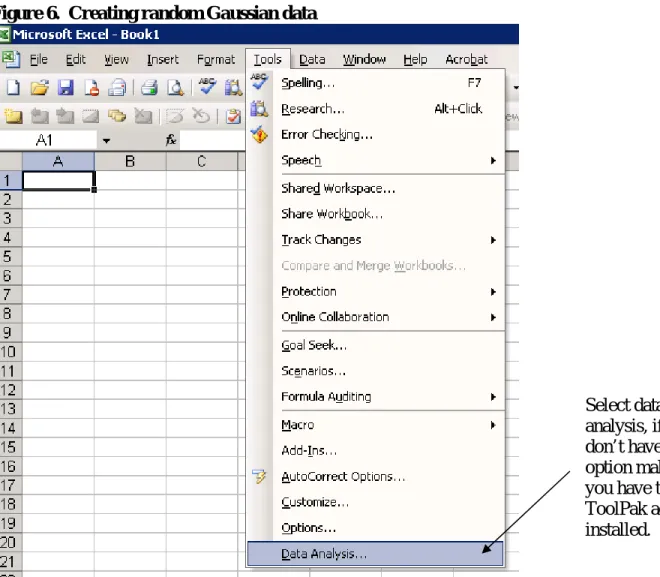Image resolution: width=660 pixels, height=577 pixels.
Task: Open the Name Box dropdown arrow
Action: 106,141
